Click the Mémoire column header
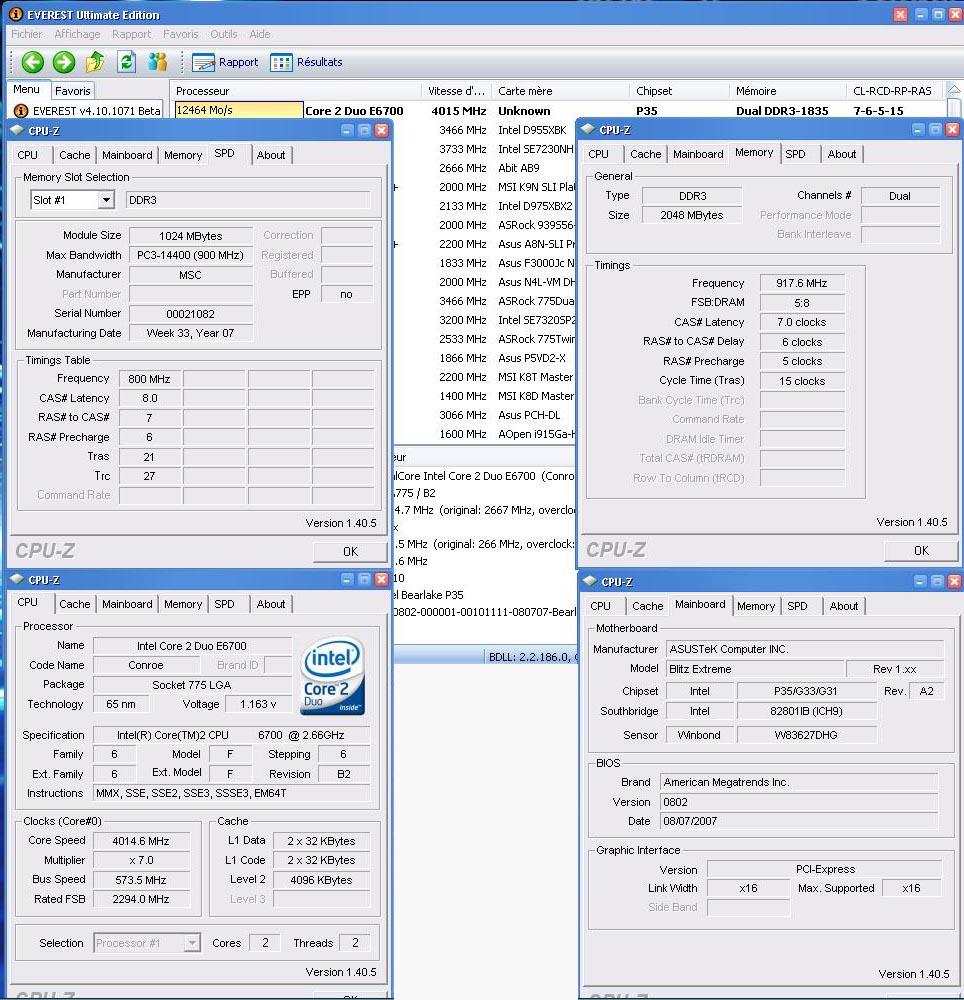The height and width of the screenshot is (1000, 964). point(787,91)
